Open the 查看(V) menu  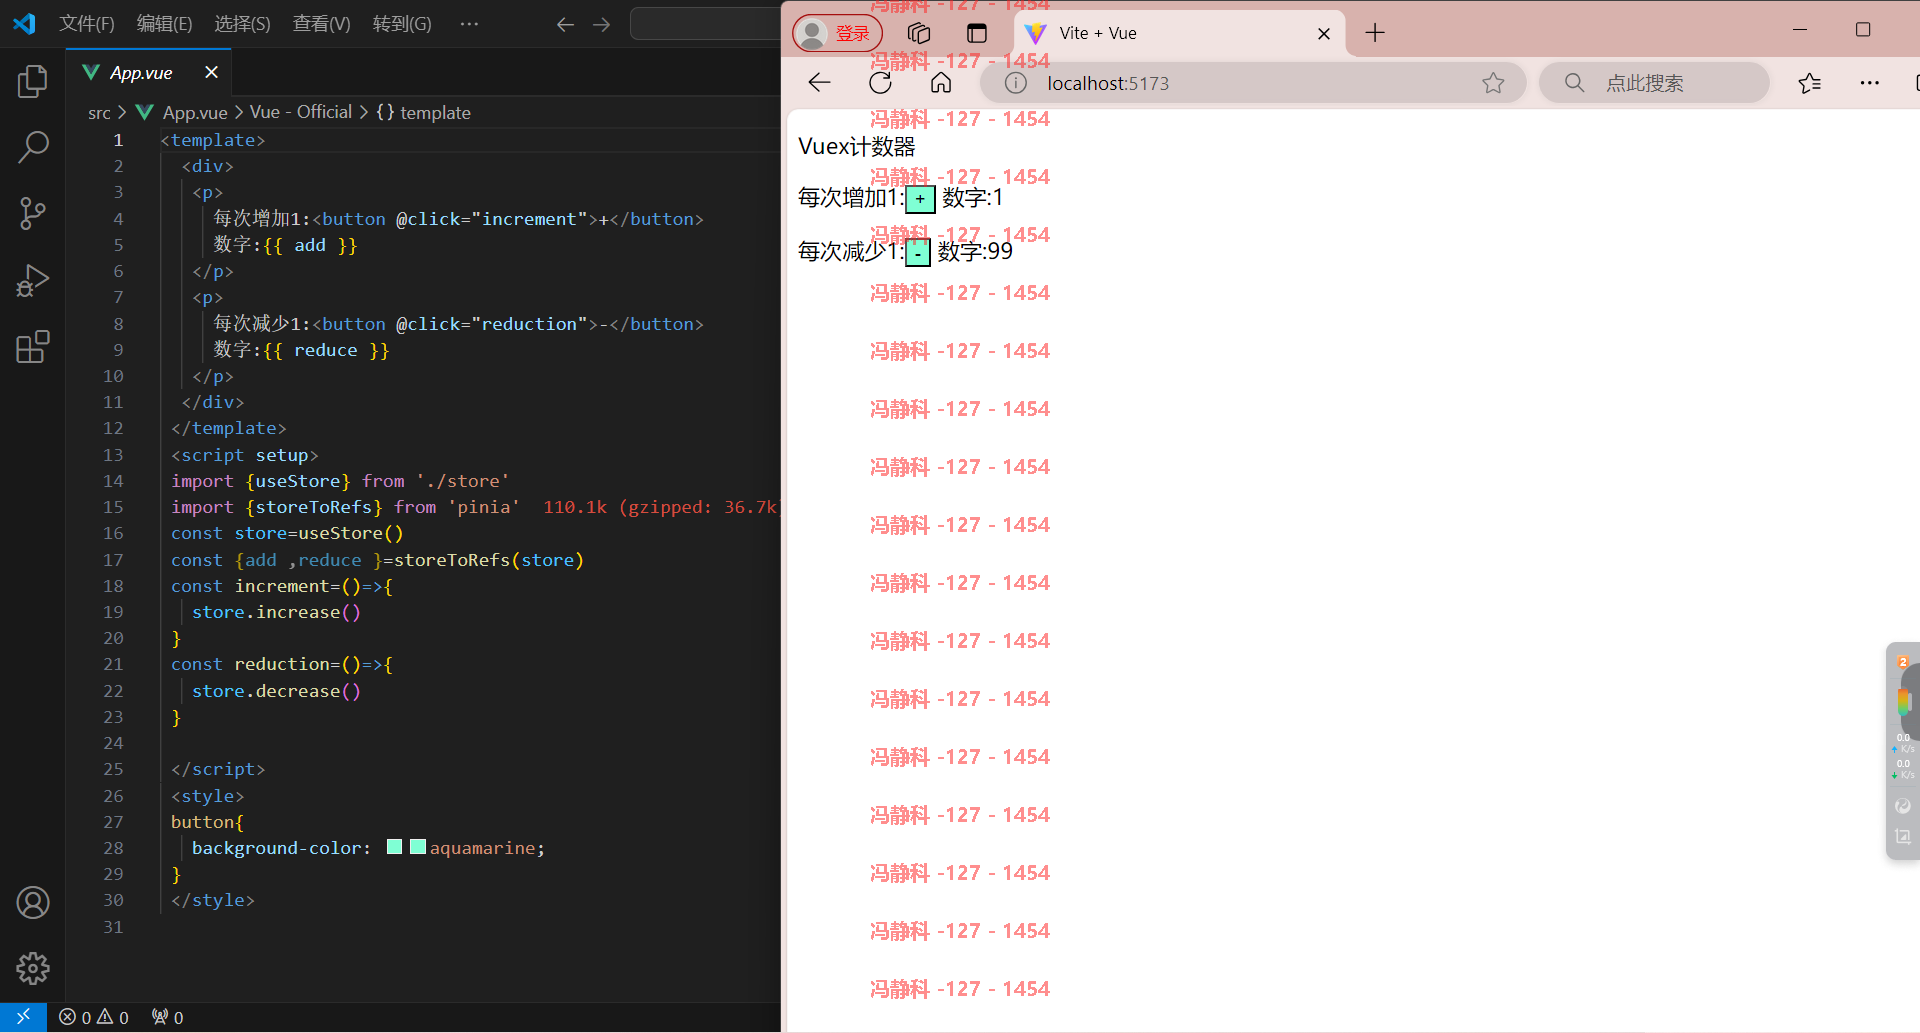(x=321, y=24)
